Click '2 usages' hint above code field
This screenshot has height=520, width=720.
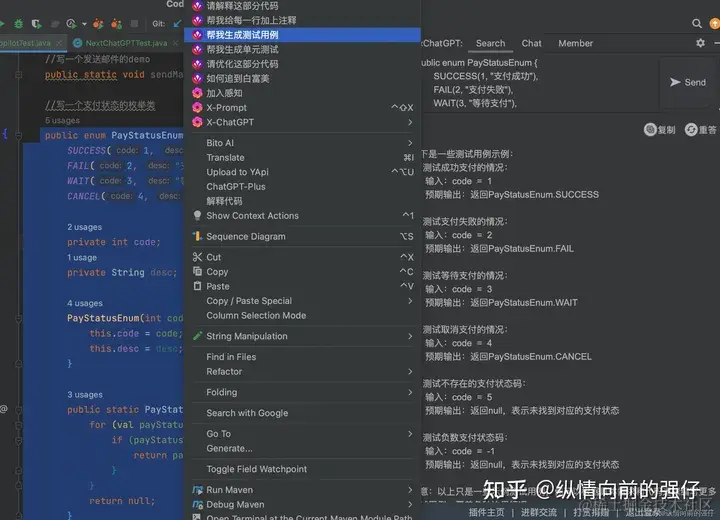84,227
